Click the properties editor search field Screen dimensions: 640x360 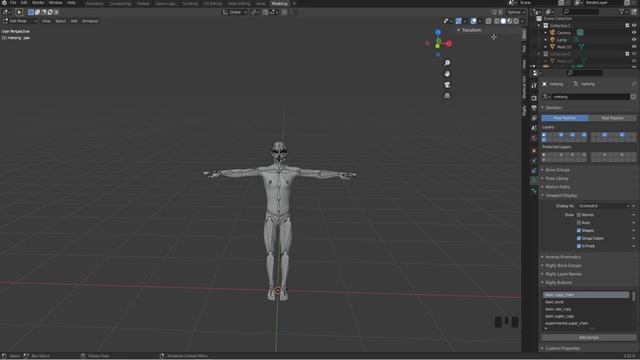click(585, 73)
